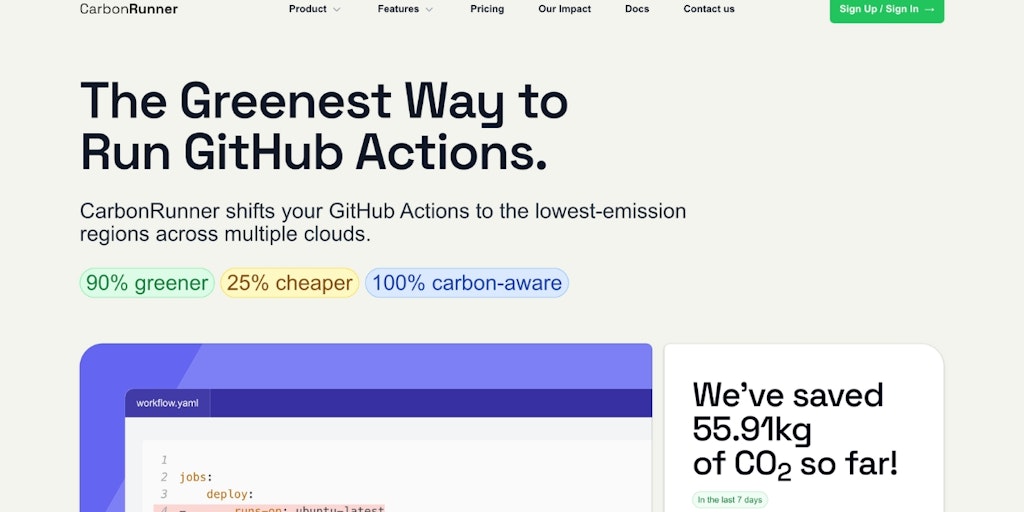The image size is (1024, 512).
Task: Click the chevron next to Product
Action: (x=336, y=9)
